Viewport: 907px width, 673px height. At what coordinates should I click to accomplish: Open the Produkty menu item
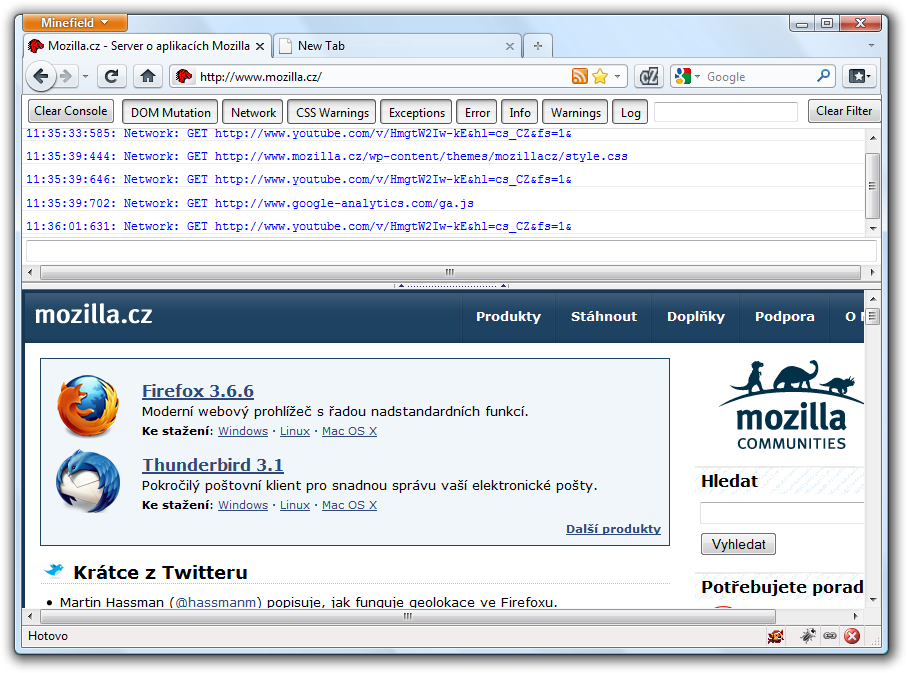point(508,317)
